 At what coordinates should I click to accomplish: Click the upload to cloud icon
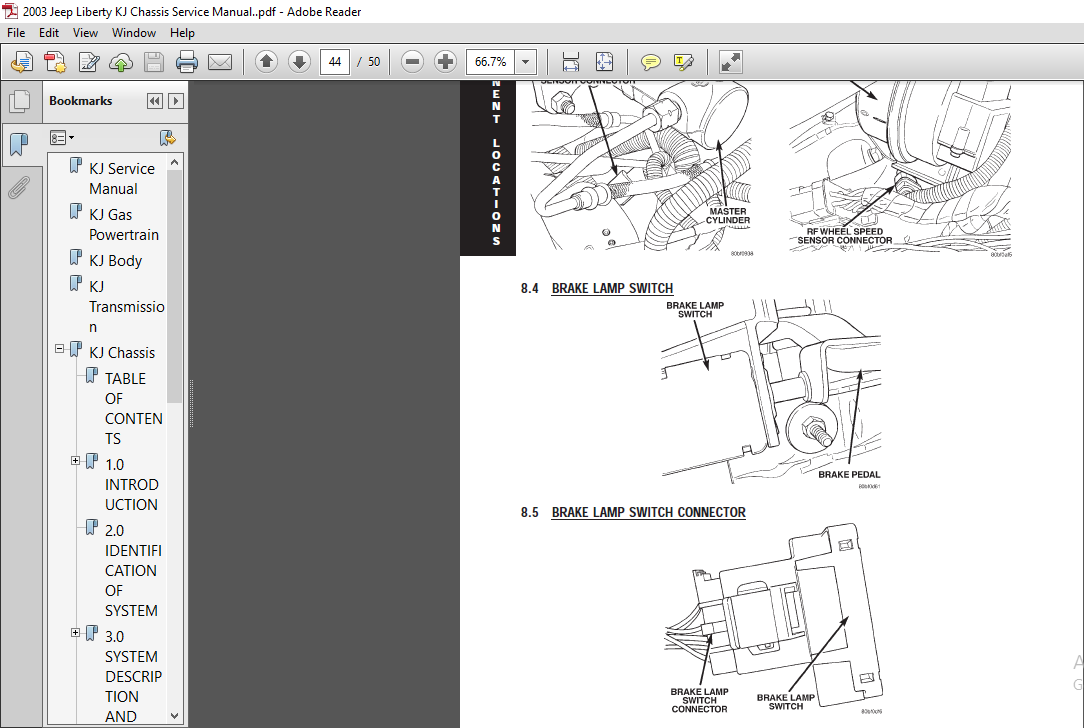(121, 62)
